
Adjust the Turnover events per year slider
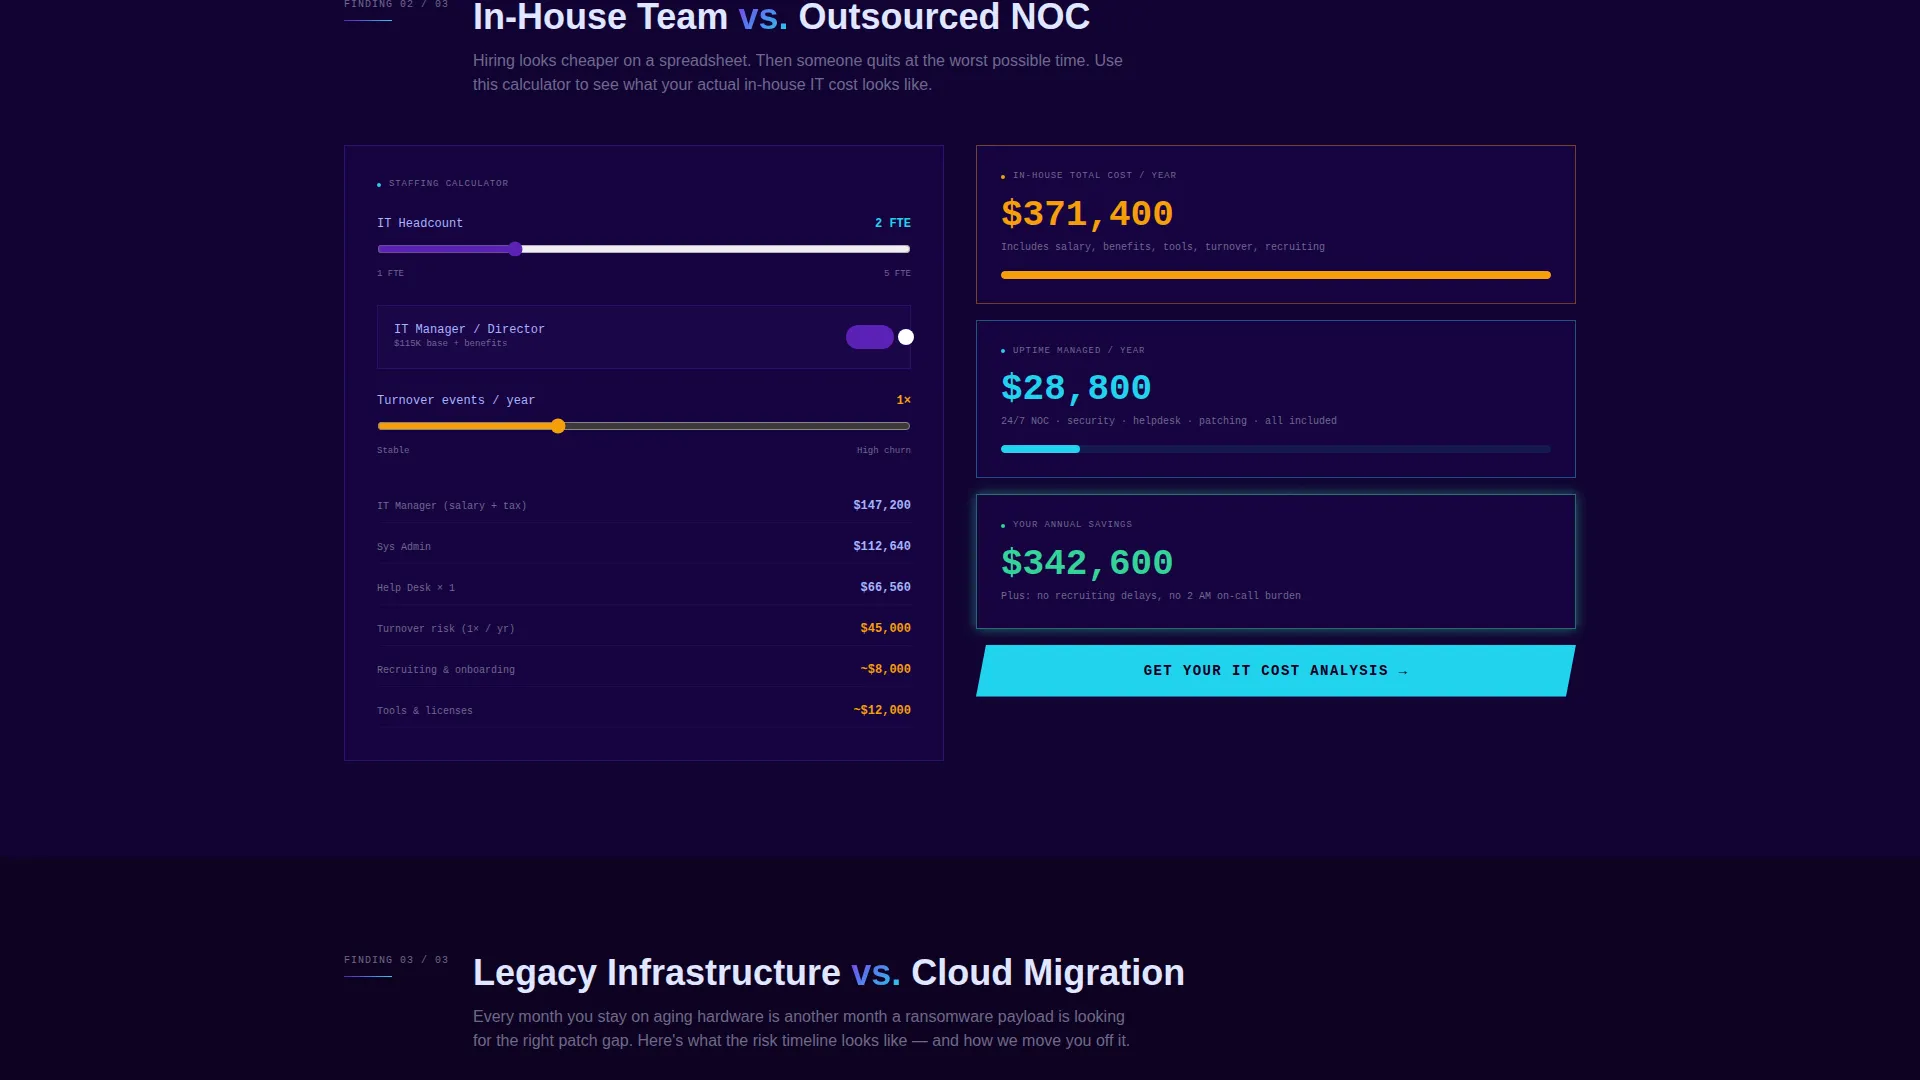point(644,426)
